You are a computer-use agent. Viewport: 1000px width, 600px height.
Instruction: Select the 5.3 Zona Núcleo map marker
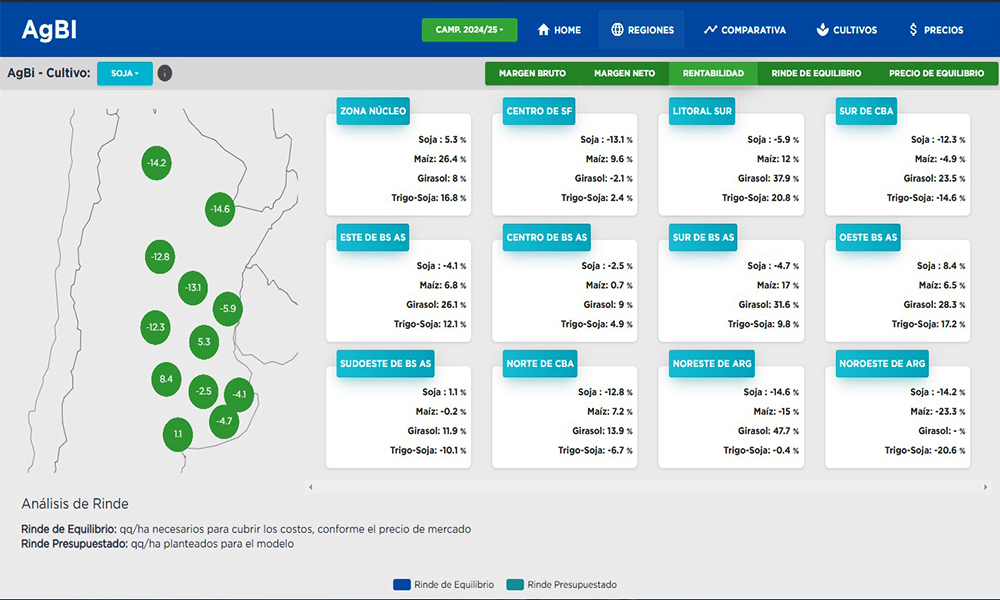[204, 342]
